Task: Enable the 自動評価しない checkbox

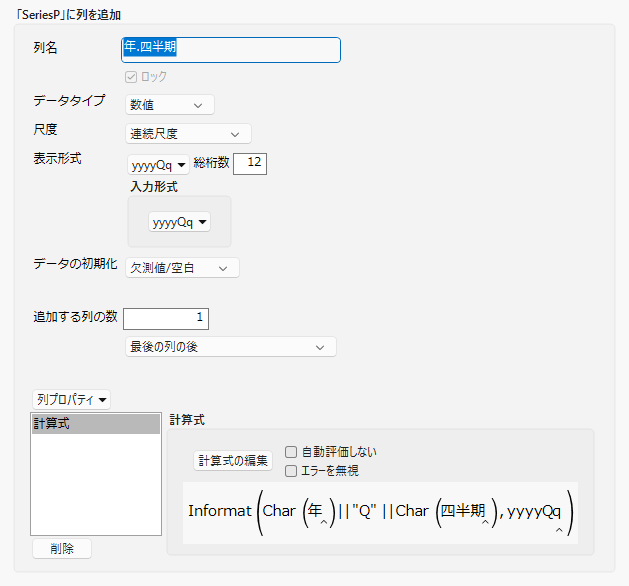Action: [x=291, y=452]
